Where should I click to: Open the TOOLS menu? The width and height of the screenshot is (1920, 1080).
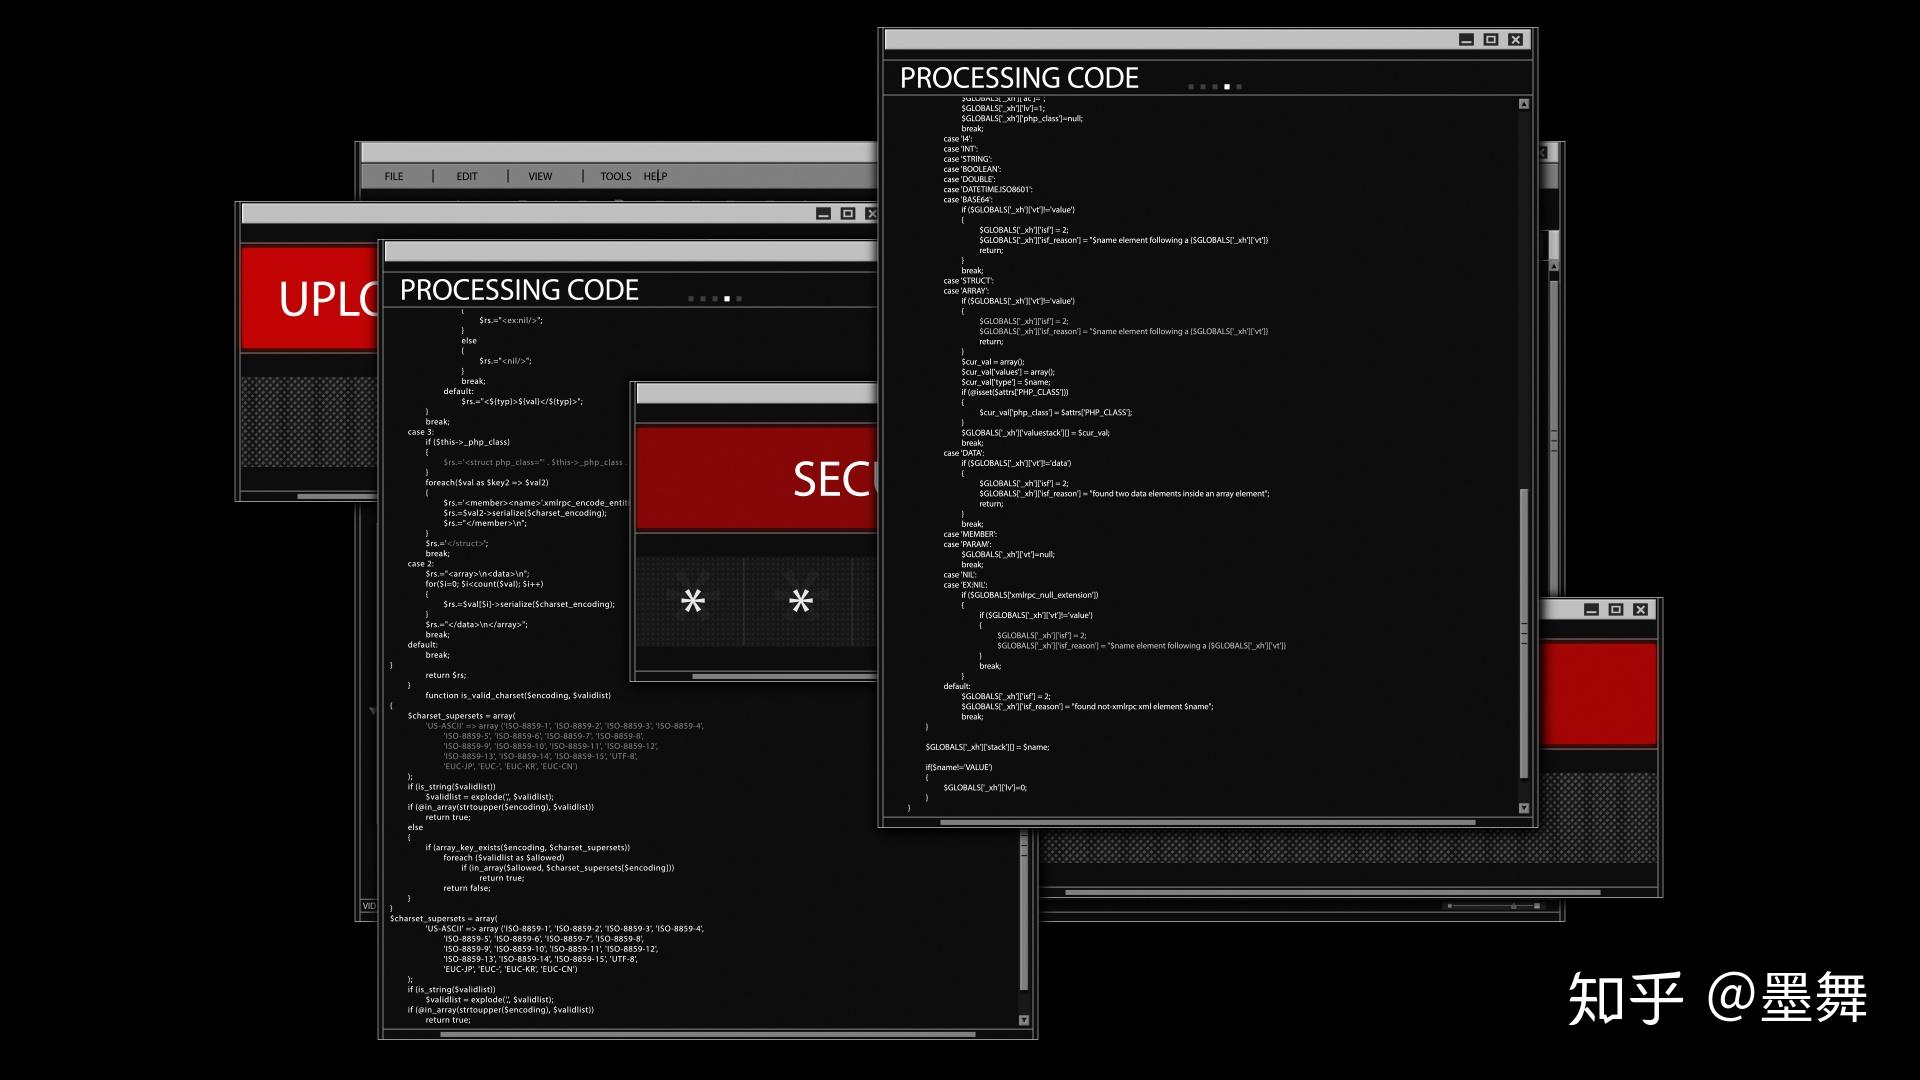click(615, 176)
